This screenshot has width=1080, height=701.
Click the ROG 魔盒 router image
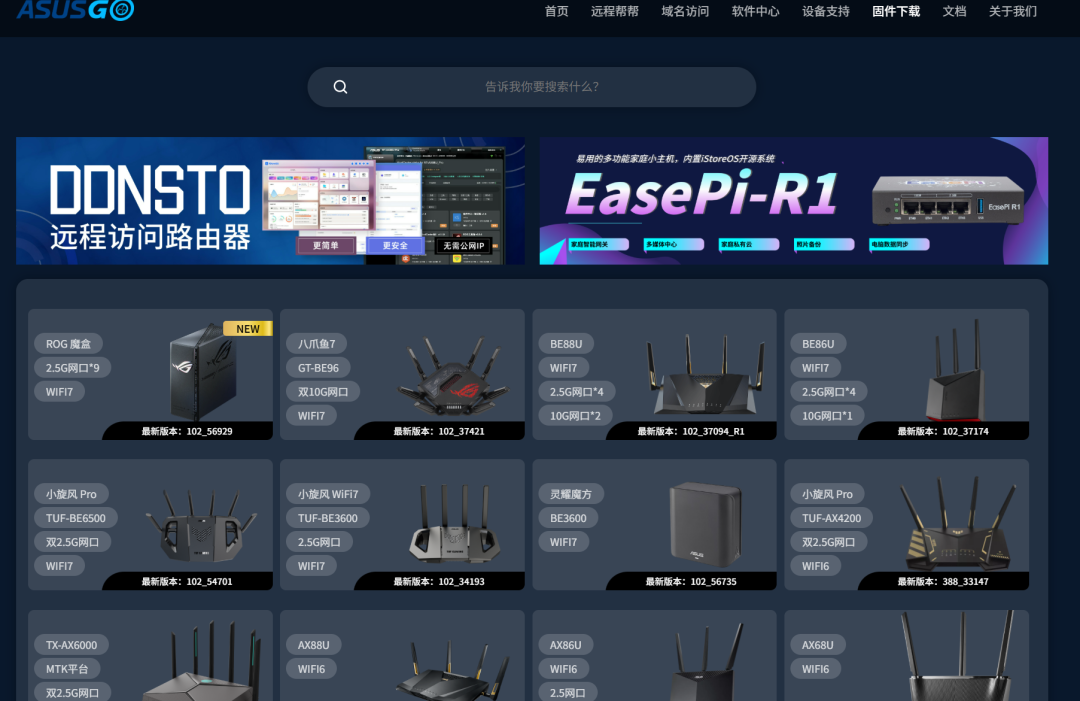[203, 372]
